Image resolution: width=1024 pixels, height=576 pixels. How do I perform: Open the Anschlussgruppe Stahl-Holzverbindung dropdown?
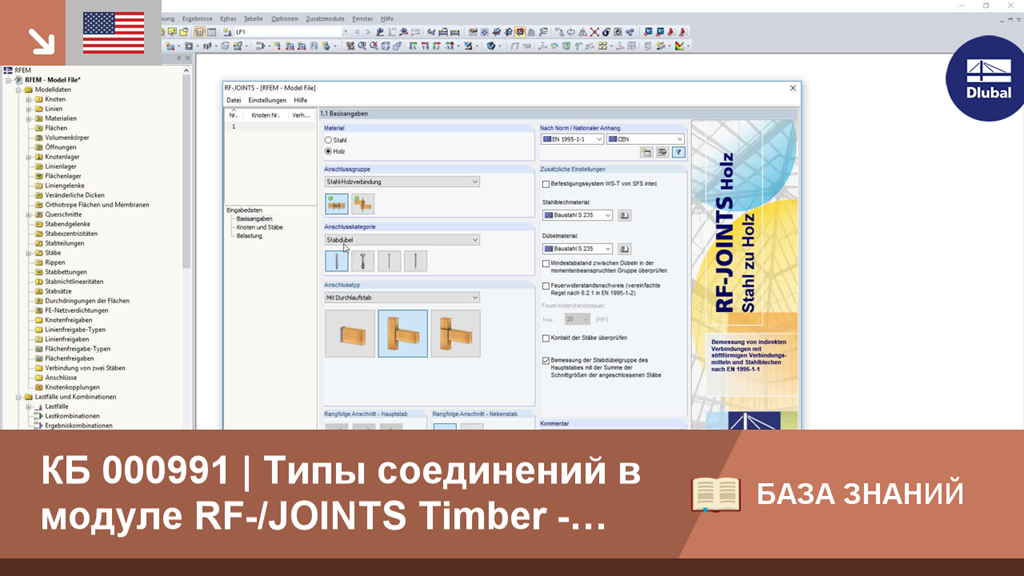pyautogui.click(x=402, y=182)
